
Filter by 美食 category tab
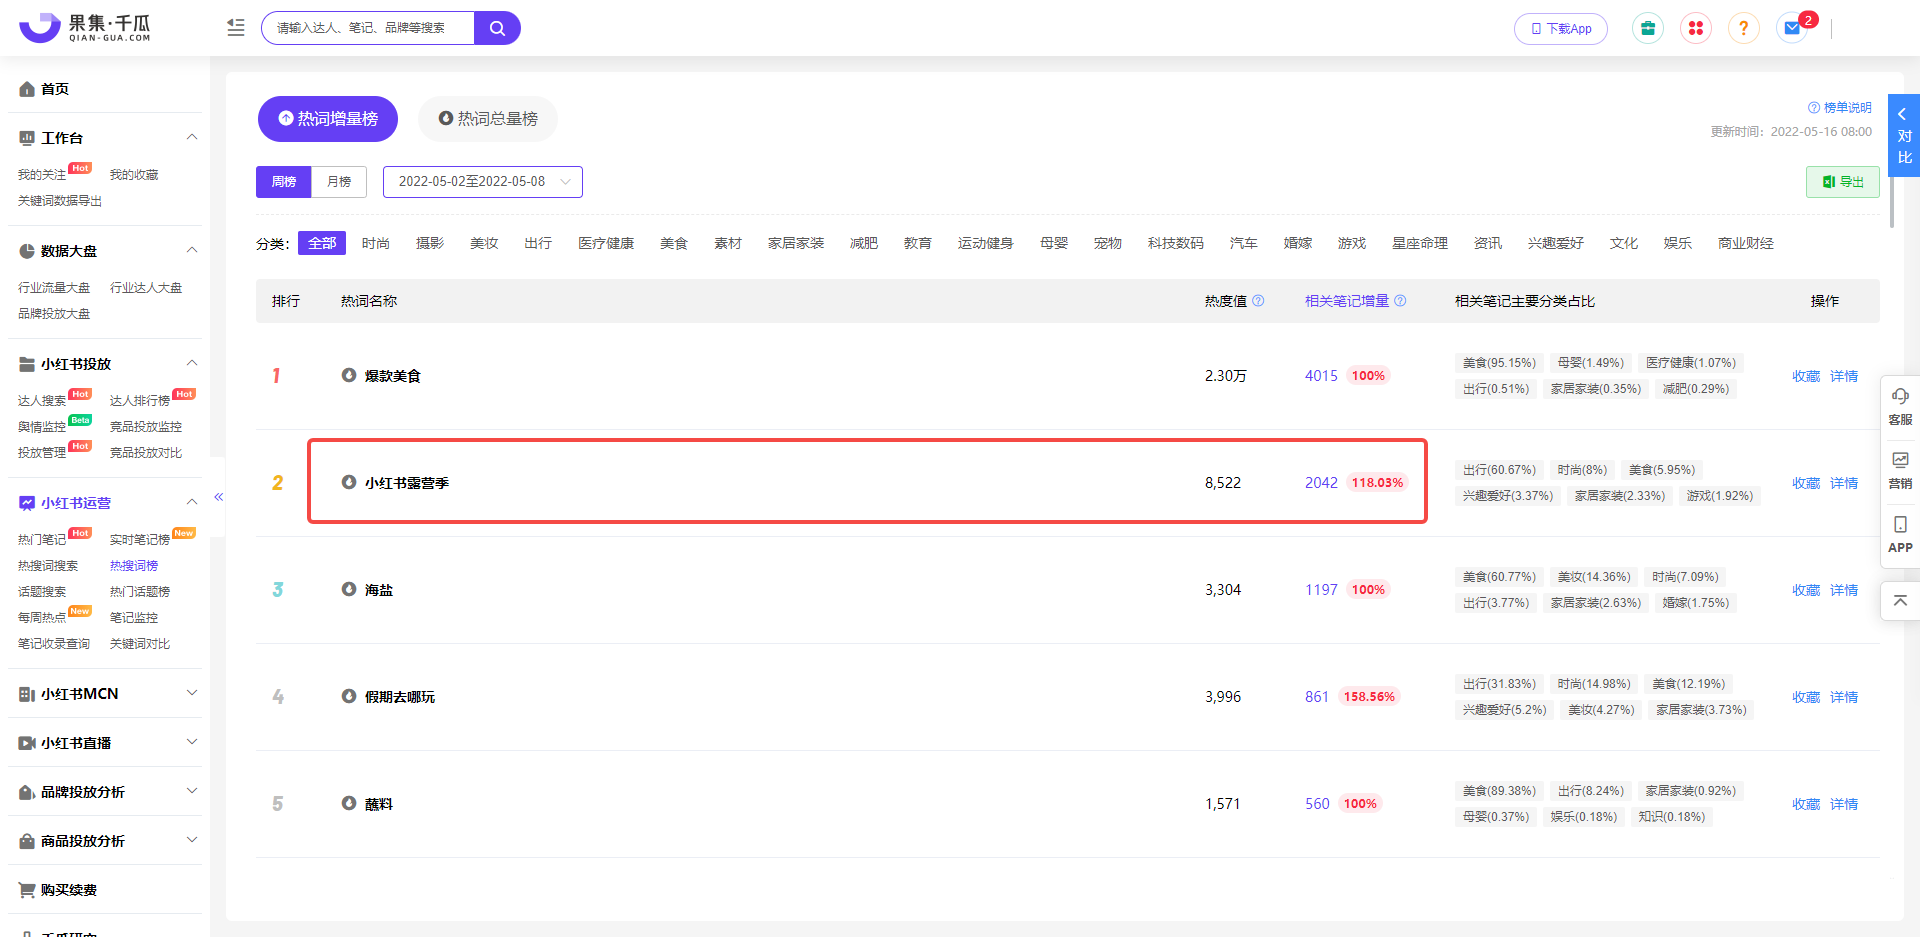673,243
